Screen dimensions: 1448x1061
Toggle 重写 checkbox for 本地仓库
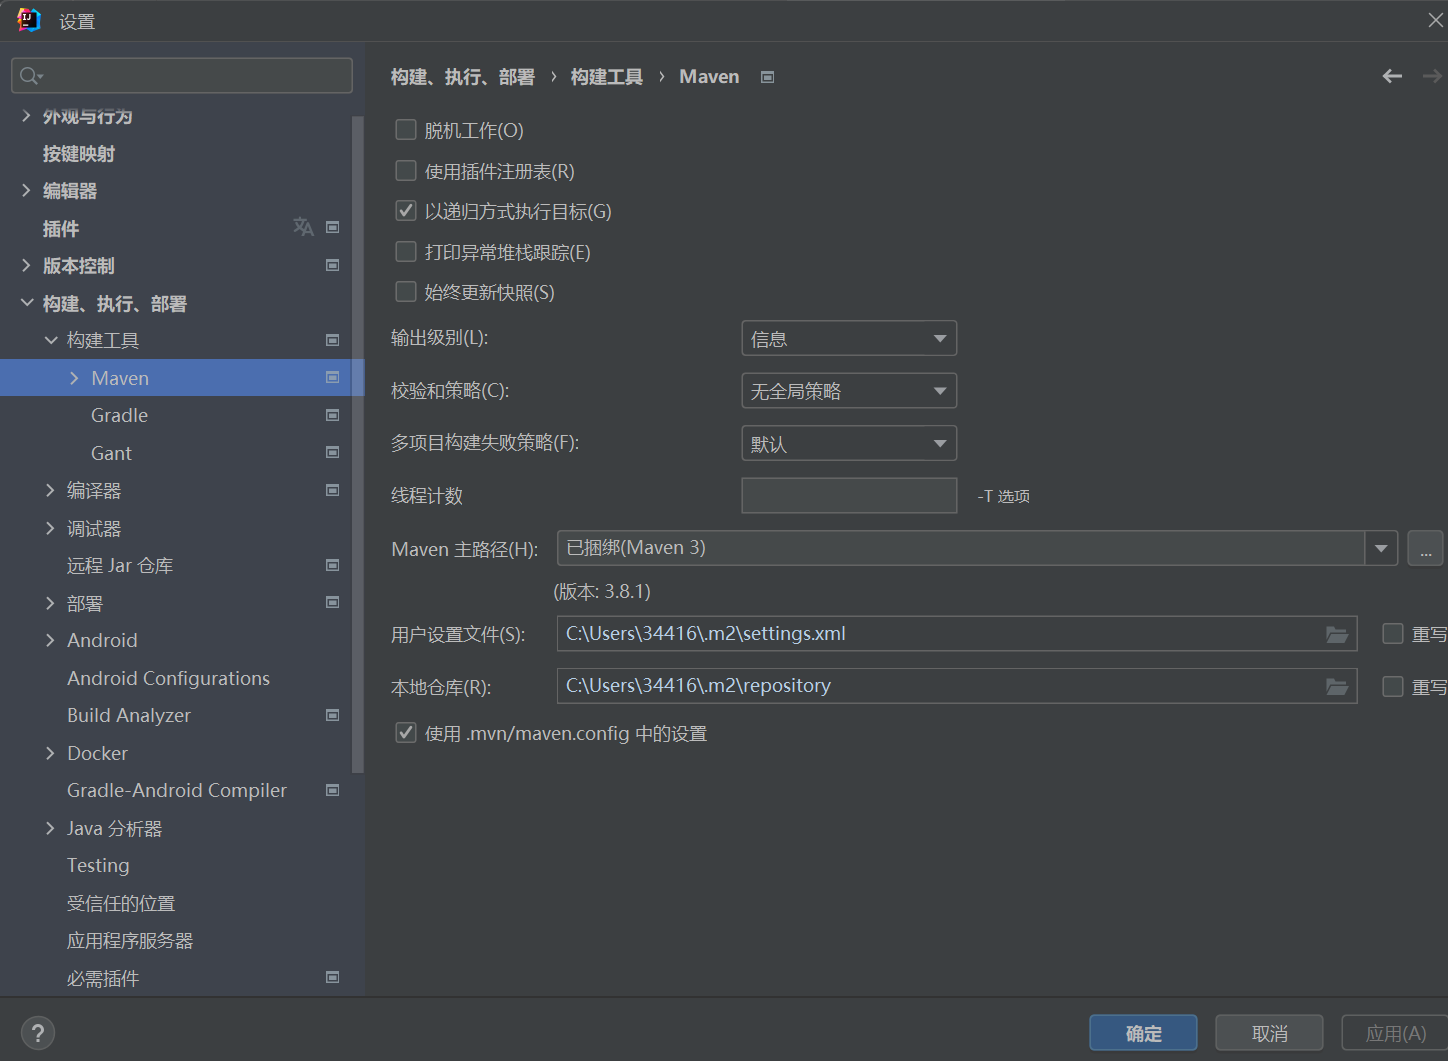click(1393, 686)
